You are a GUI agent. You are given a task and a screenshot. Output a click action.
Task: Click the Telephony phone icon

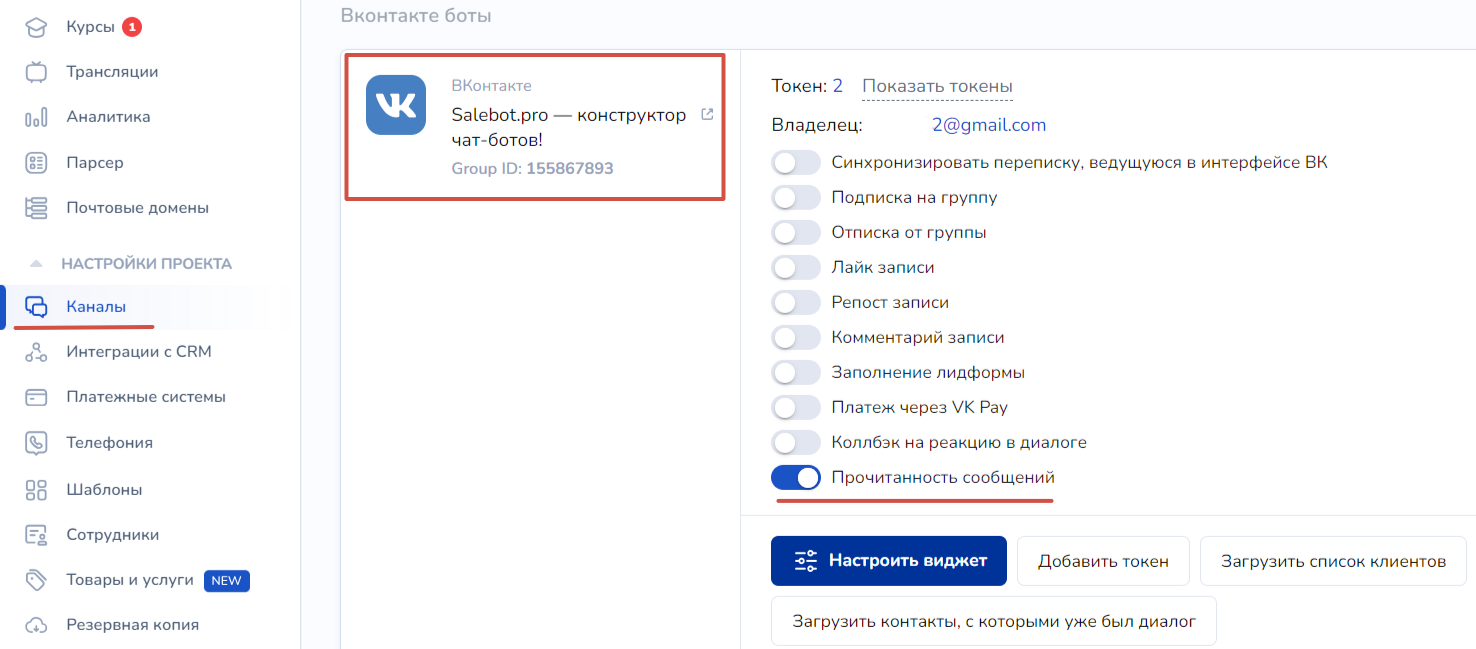(x=36, y=443)
